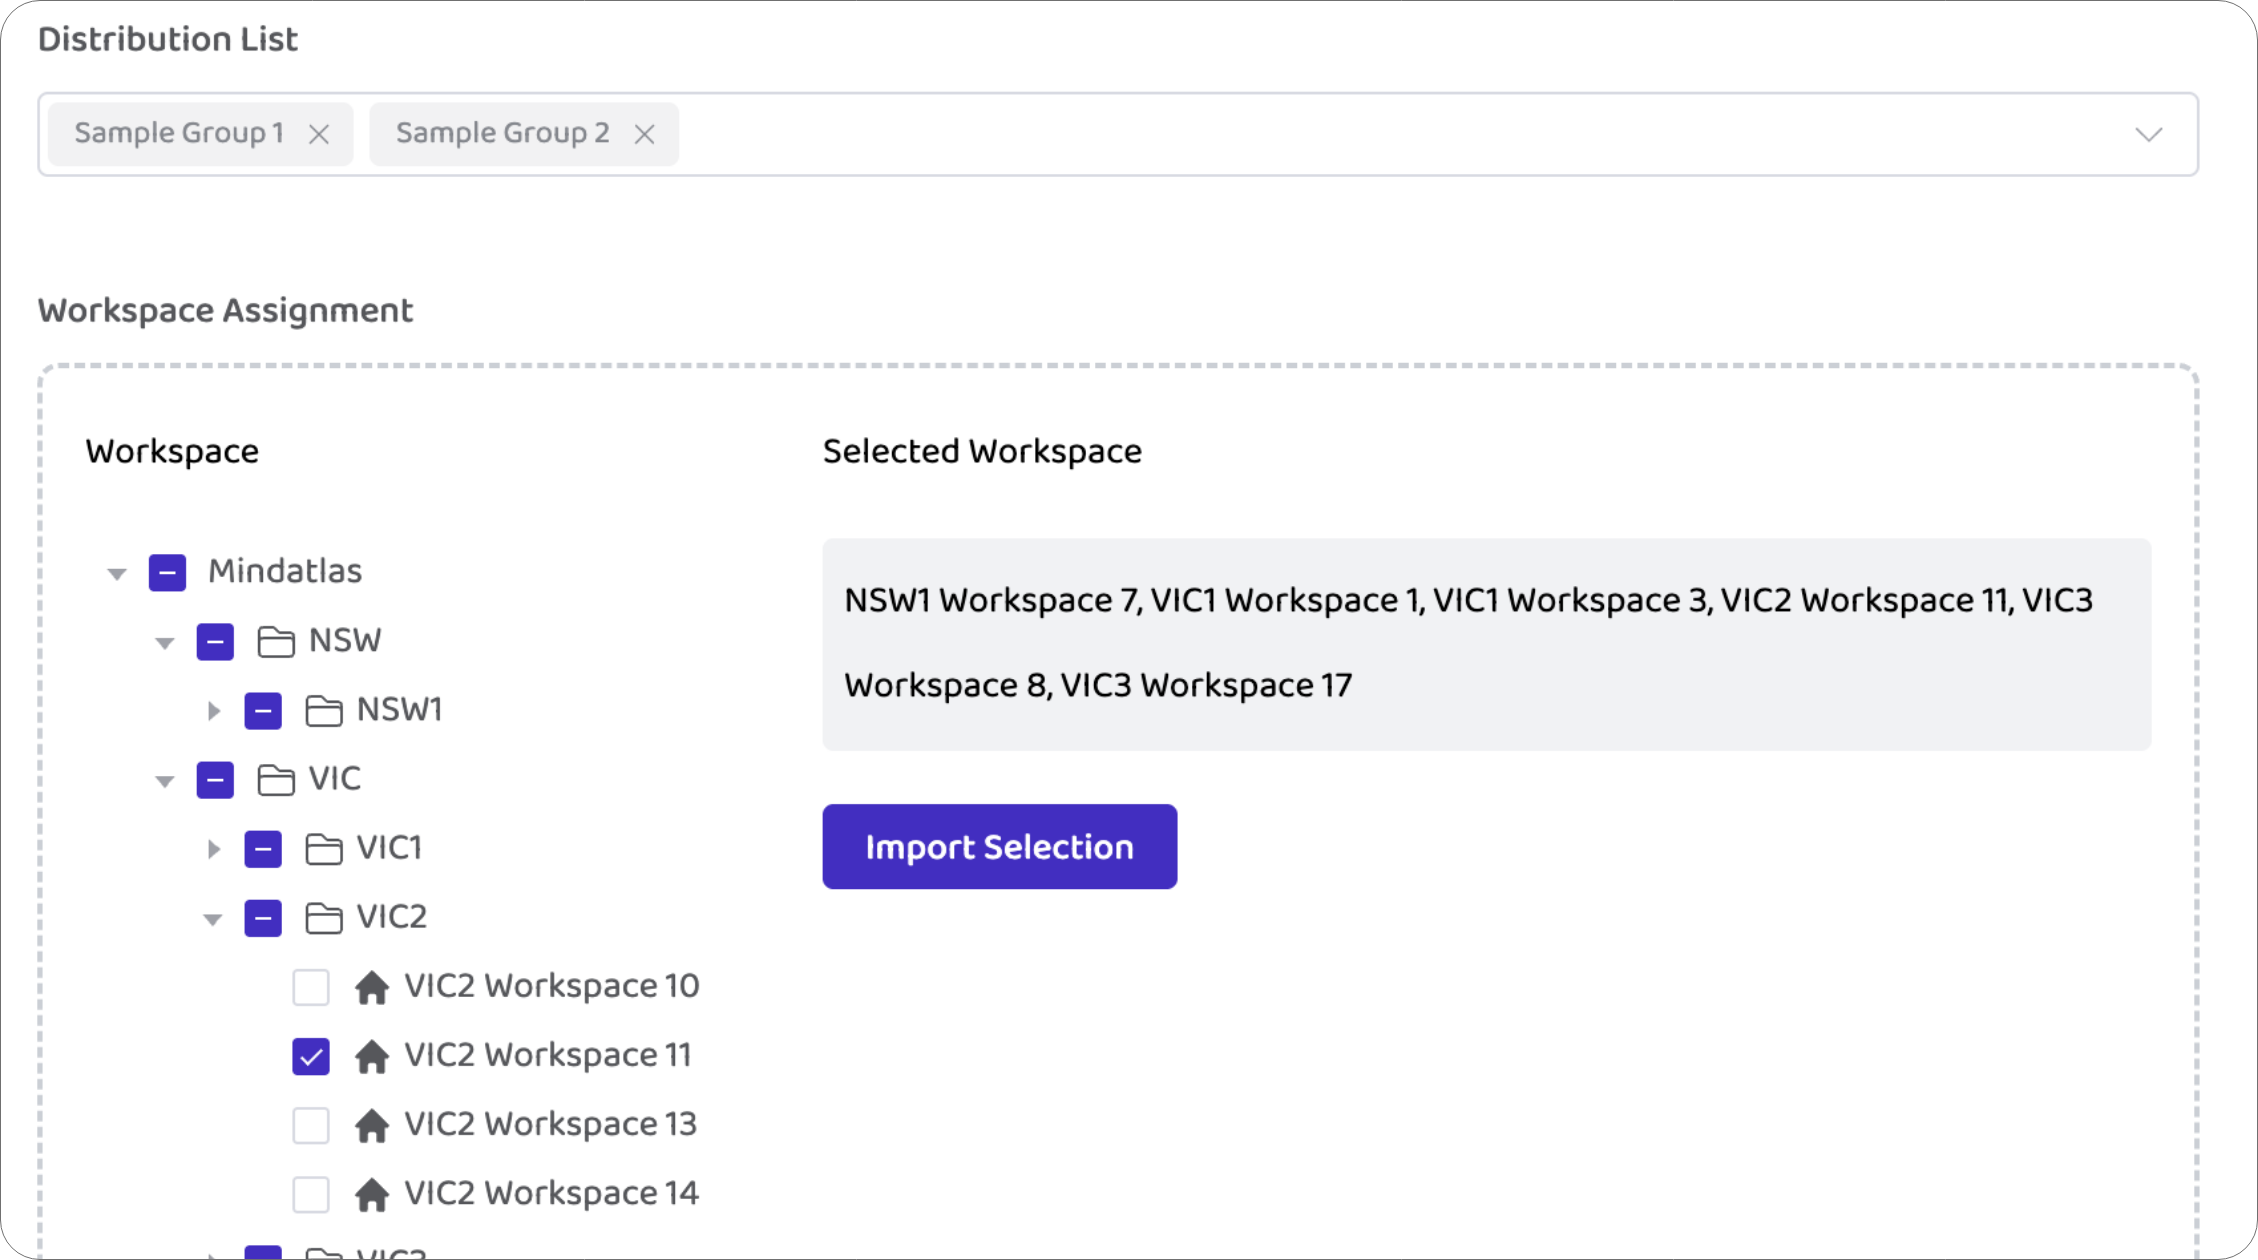Click the VIC folder icon
2258x1260 pixels.
tap(277, 779)
